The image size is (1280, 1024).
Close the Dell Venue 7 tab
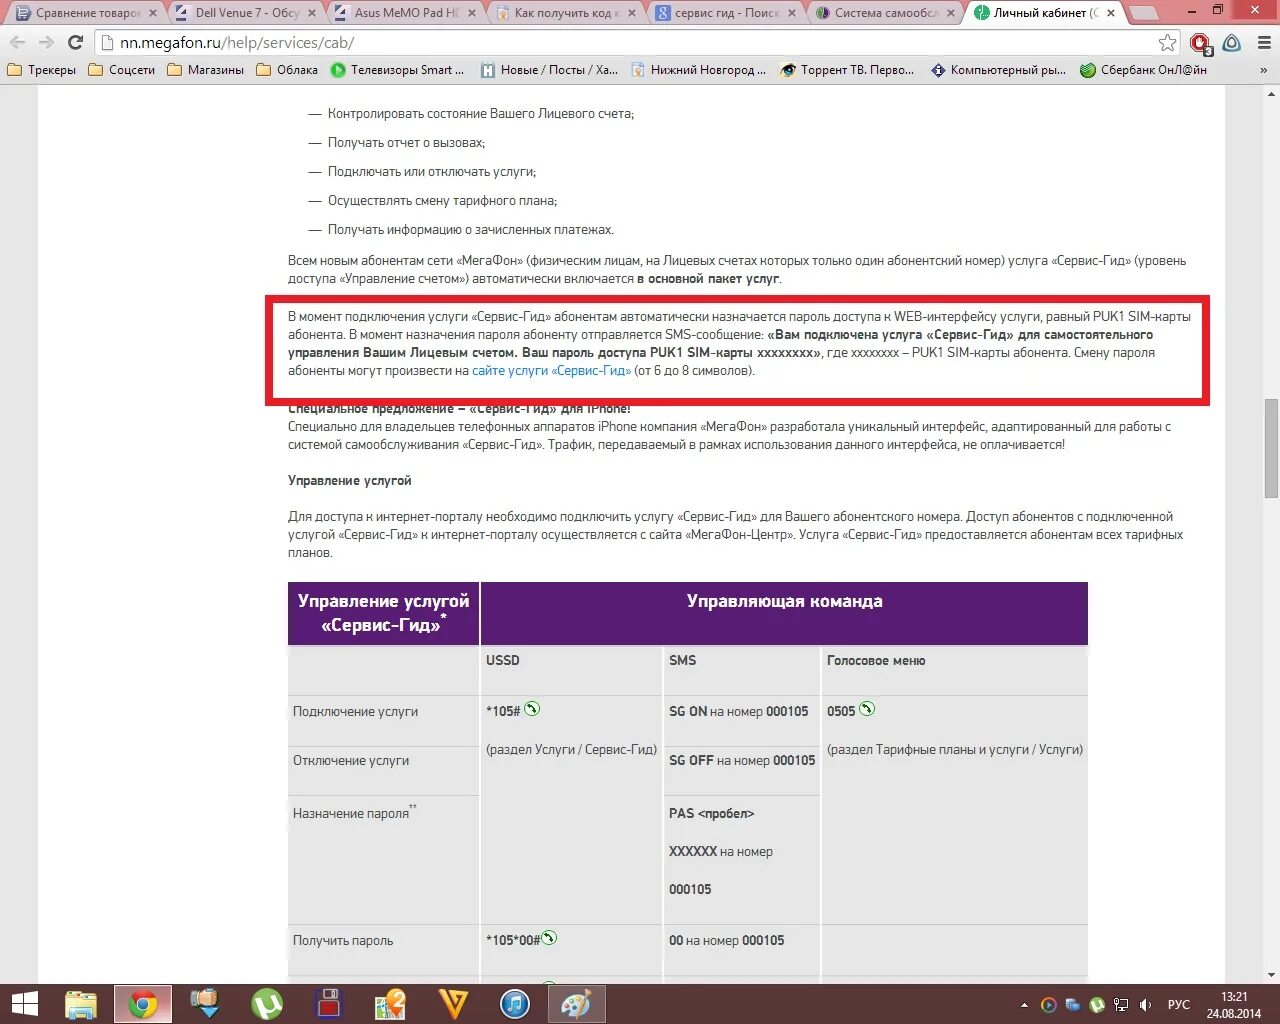tap(312, 13)
